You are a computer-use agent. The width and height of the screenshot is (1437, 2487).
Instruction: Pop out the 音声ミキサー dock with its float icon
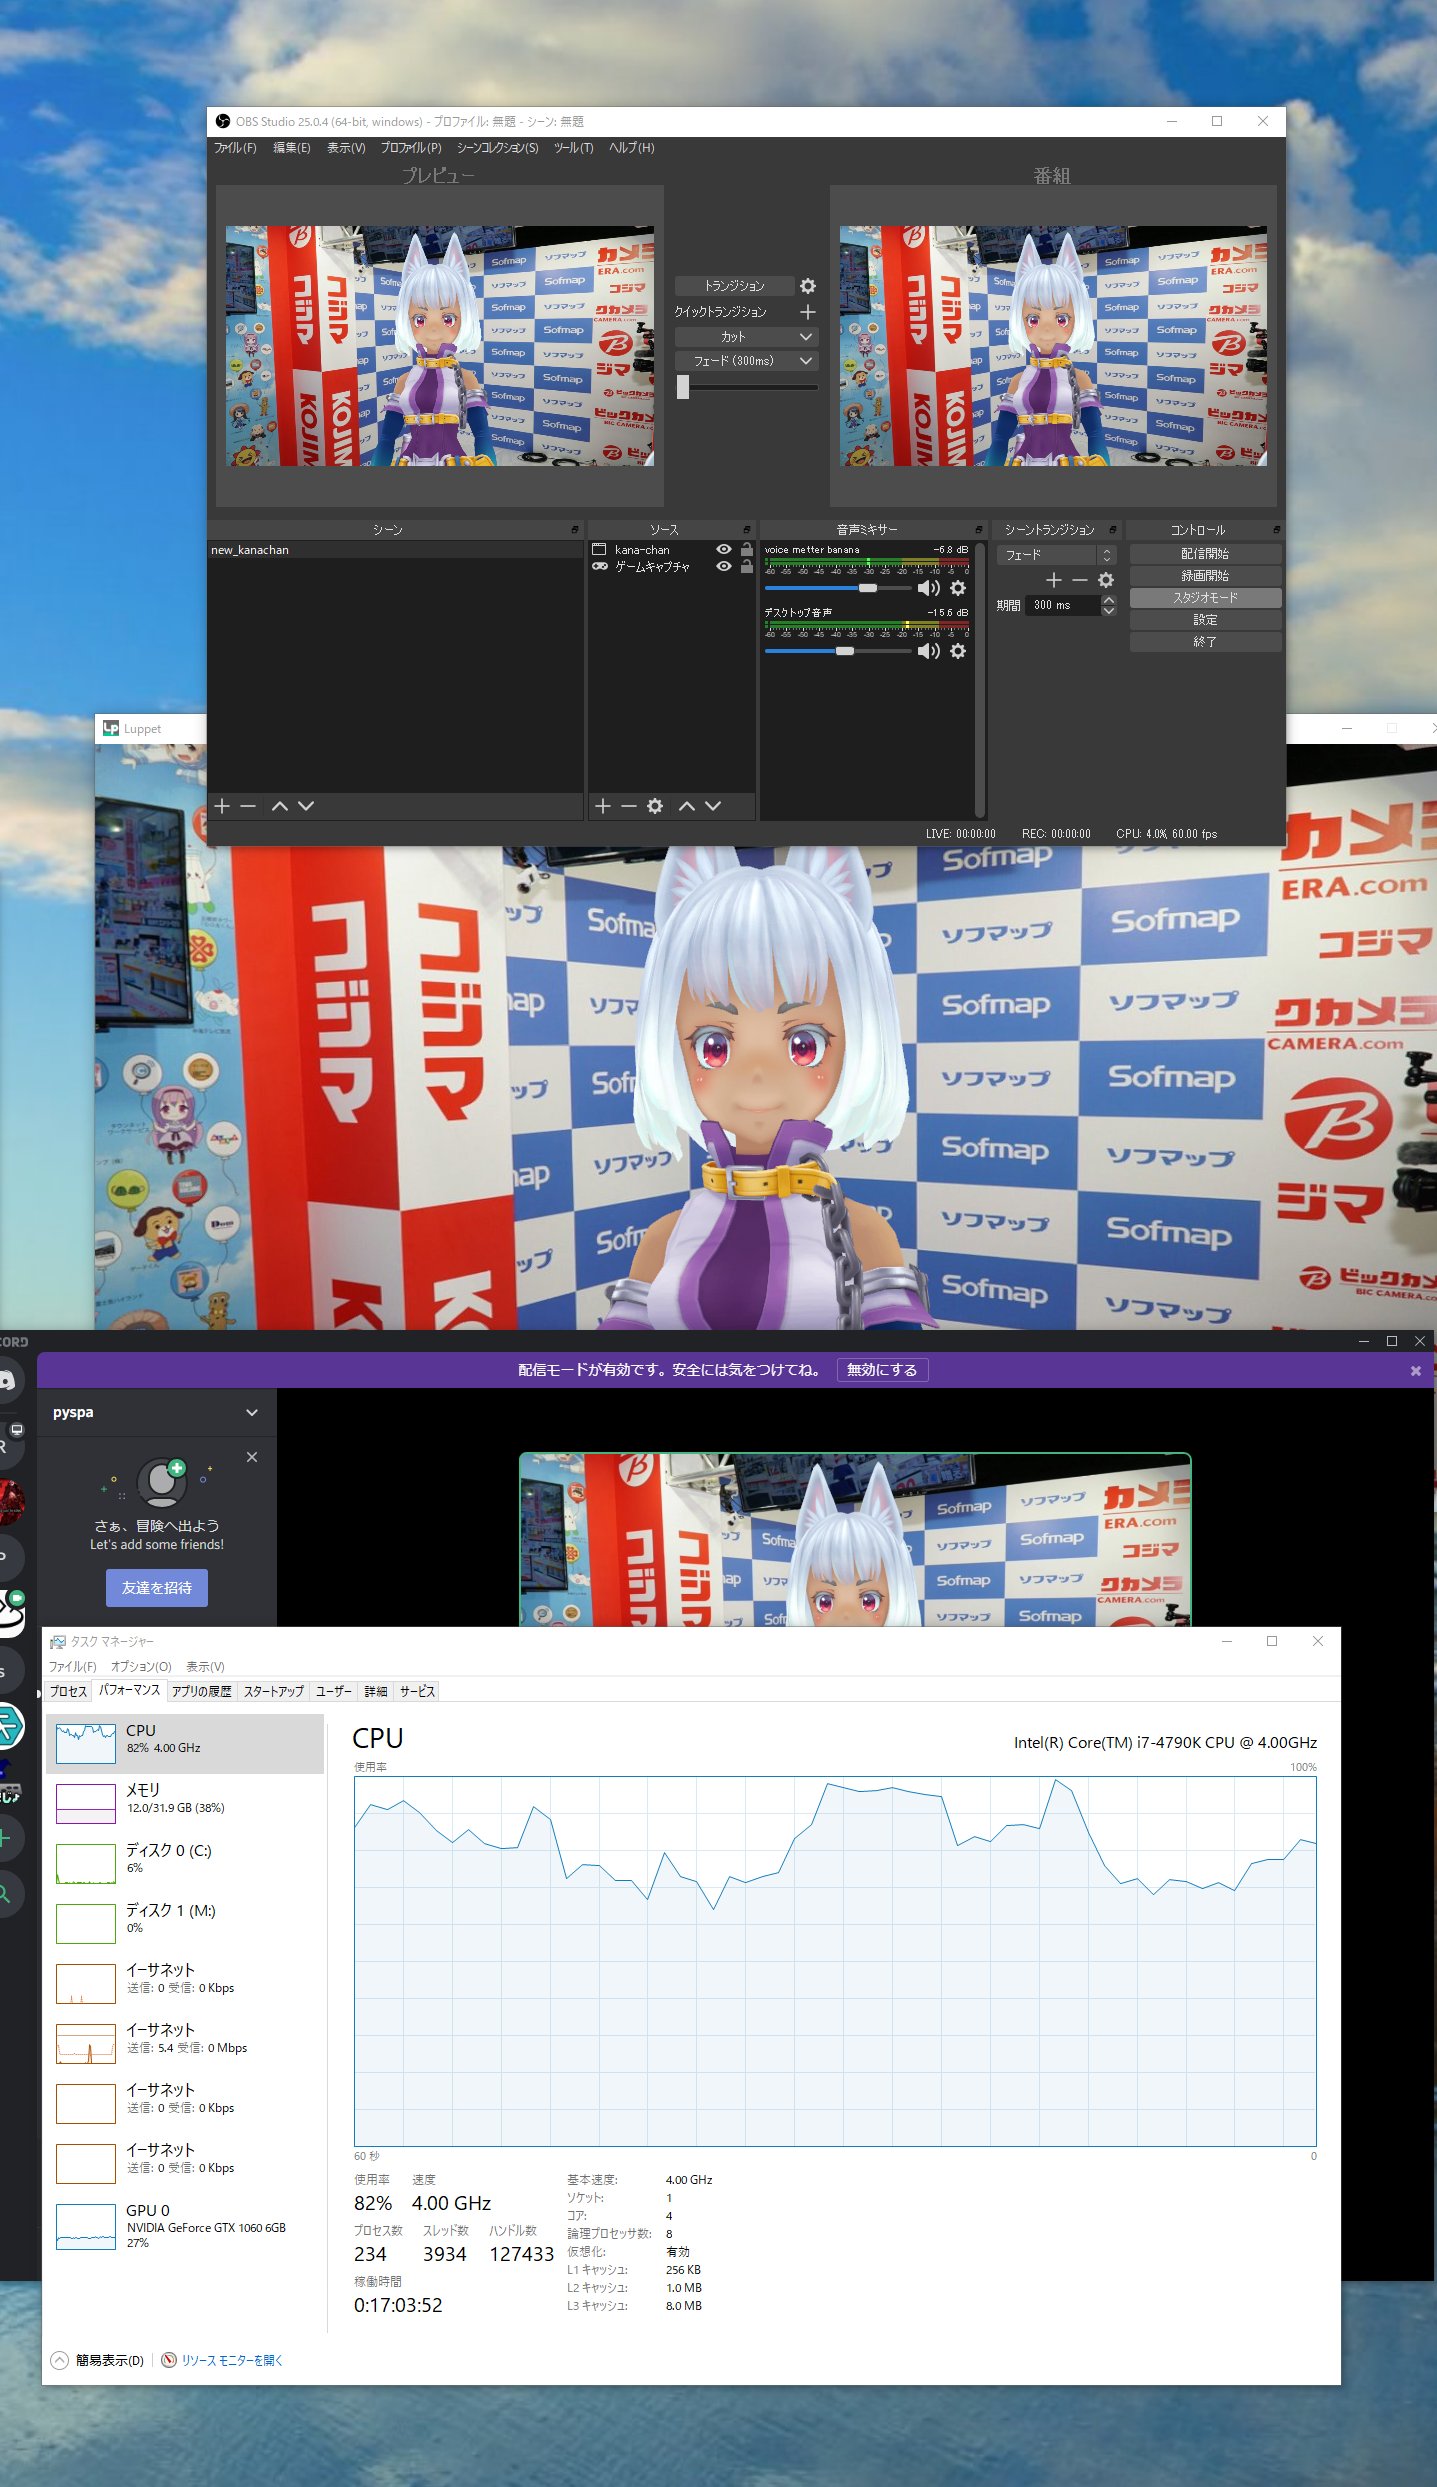[x=979, y=529]
